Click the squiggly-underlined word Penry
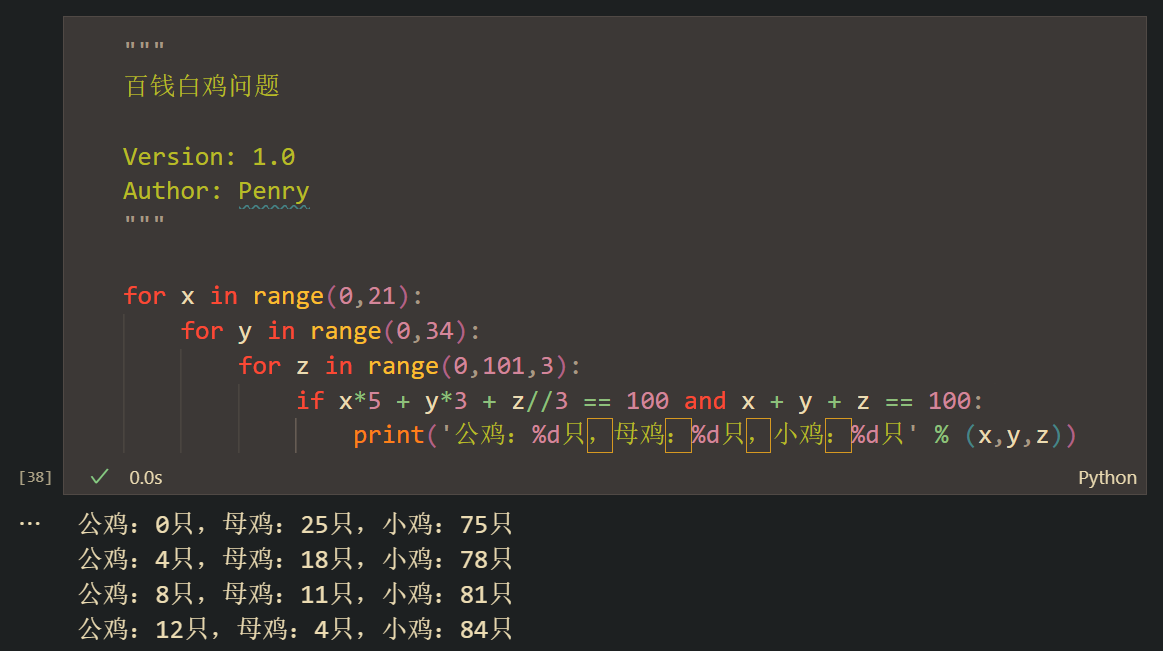 click(273, 191)
